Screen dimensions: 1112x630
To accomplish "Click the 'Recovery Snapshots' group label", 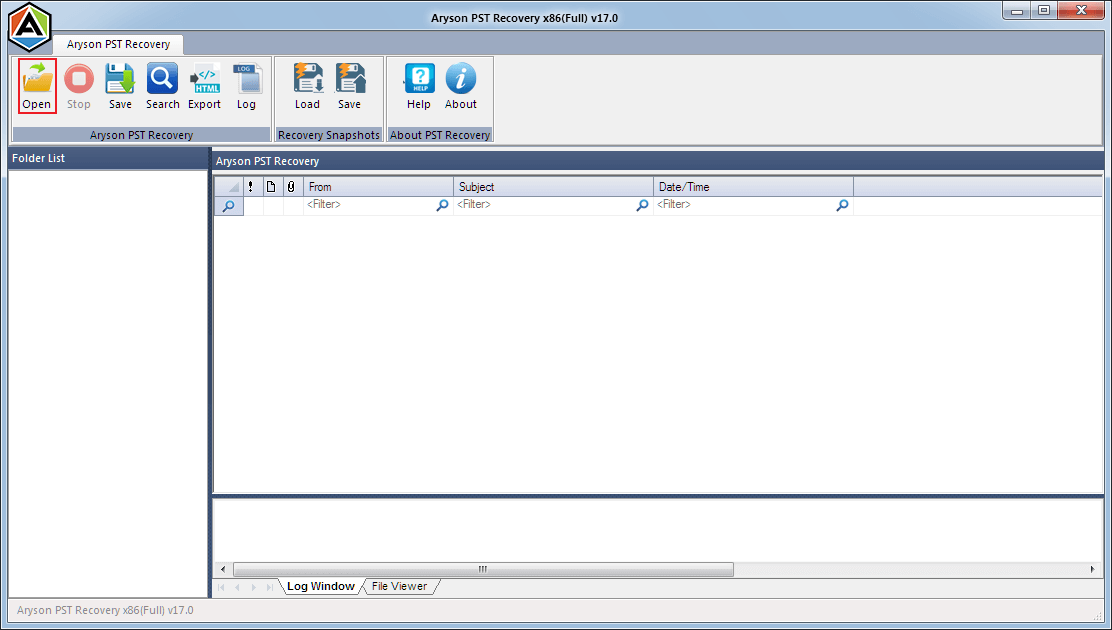I will [329, 135].
